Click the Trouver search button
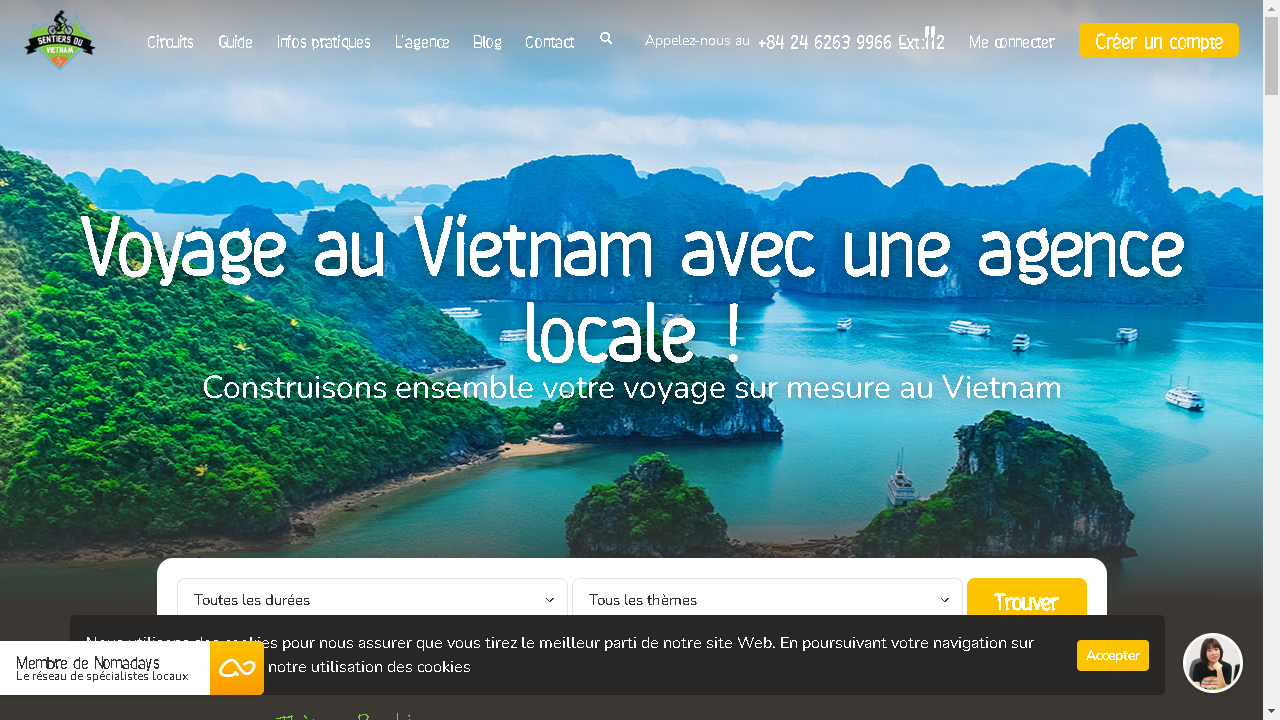Viewport: 1280px width, 720px height. [x=1026, y=602]
